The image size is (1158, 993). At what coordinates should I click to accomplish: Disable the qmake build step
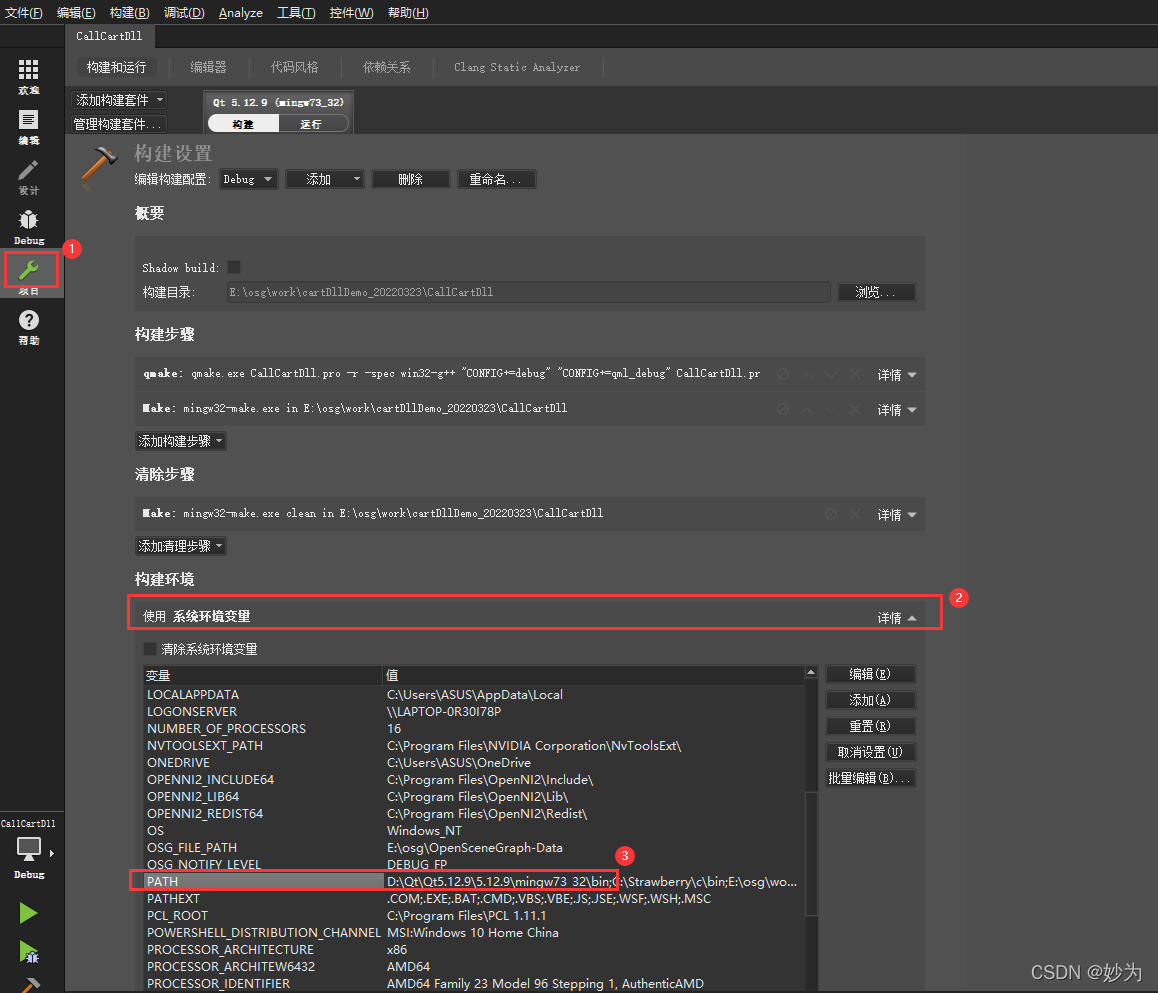coord(783,374)
